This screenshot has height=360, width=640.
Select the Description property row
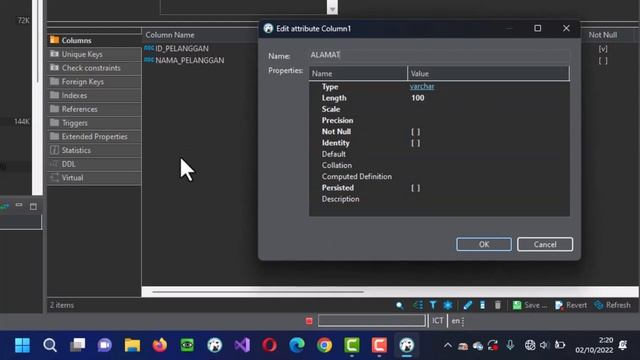(439, 199)
